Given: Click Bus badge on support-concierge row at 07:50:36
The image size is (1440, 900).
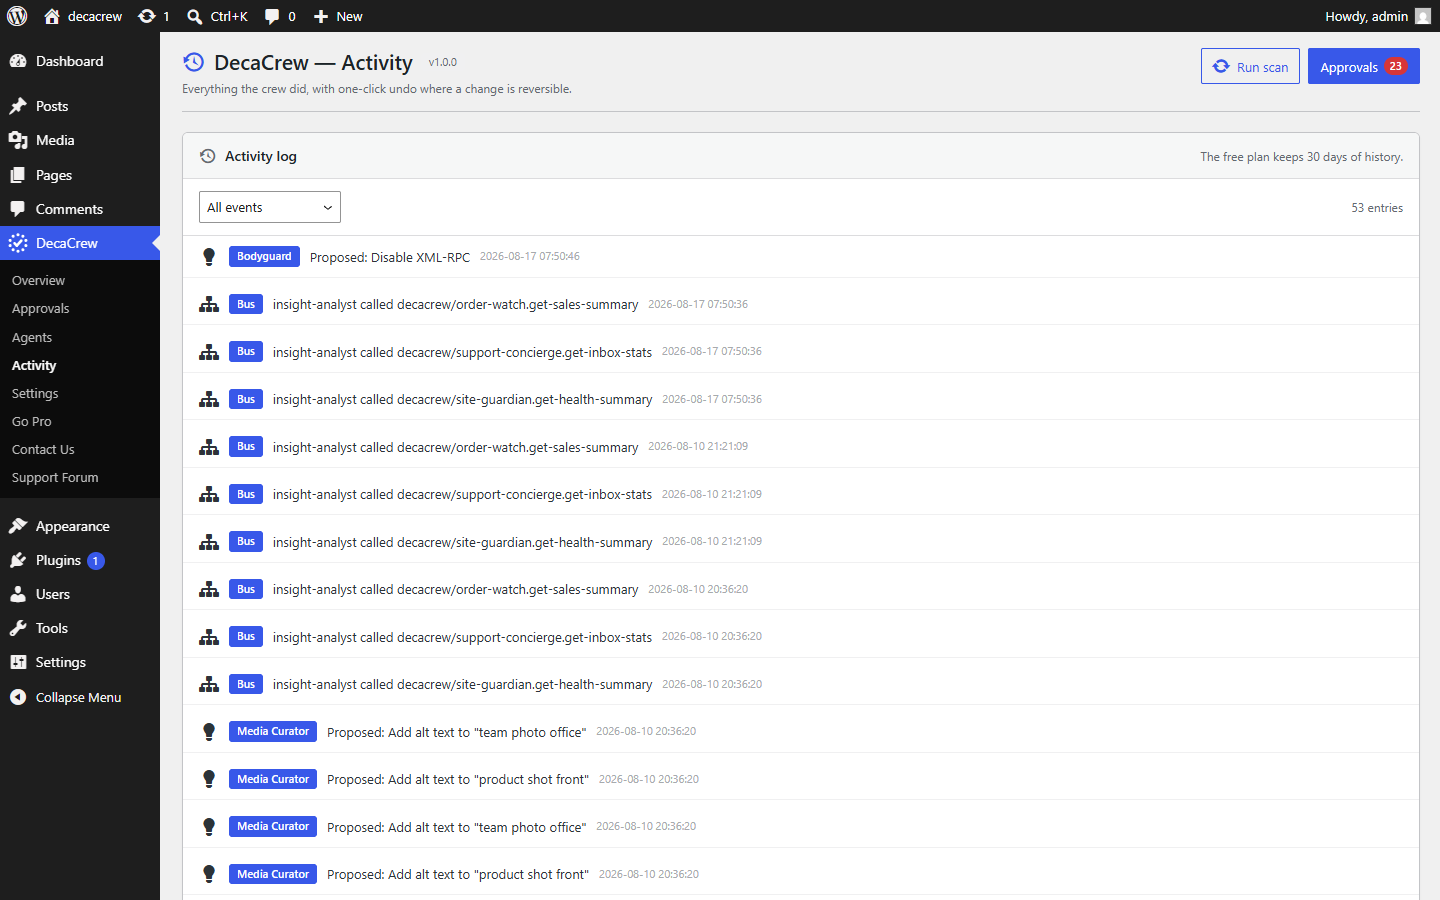Looking at the screenshot, I should 246,351.
